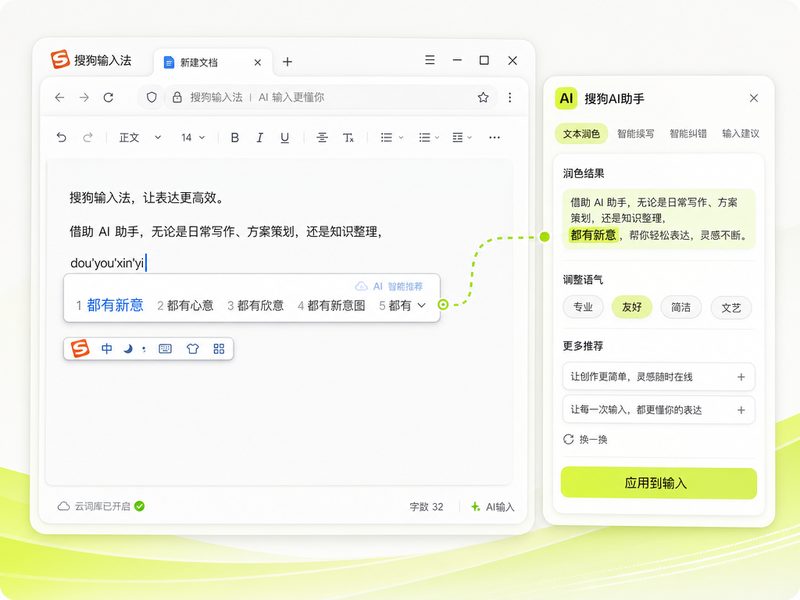
Task: Open the 正文 paragraph style dropdown
Action: [x=140, y=137]
